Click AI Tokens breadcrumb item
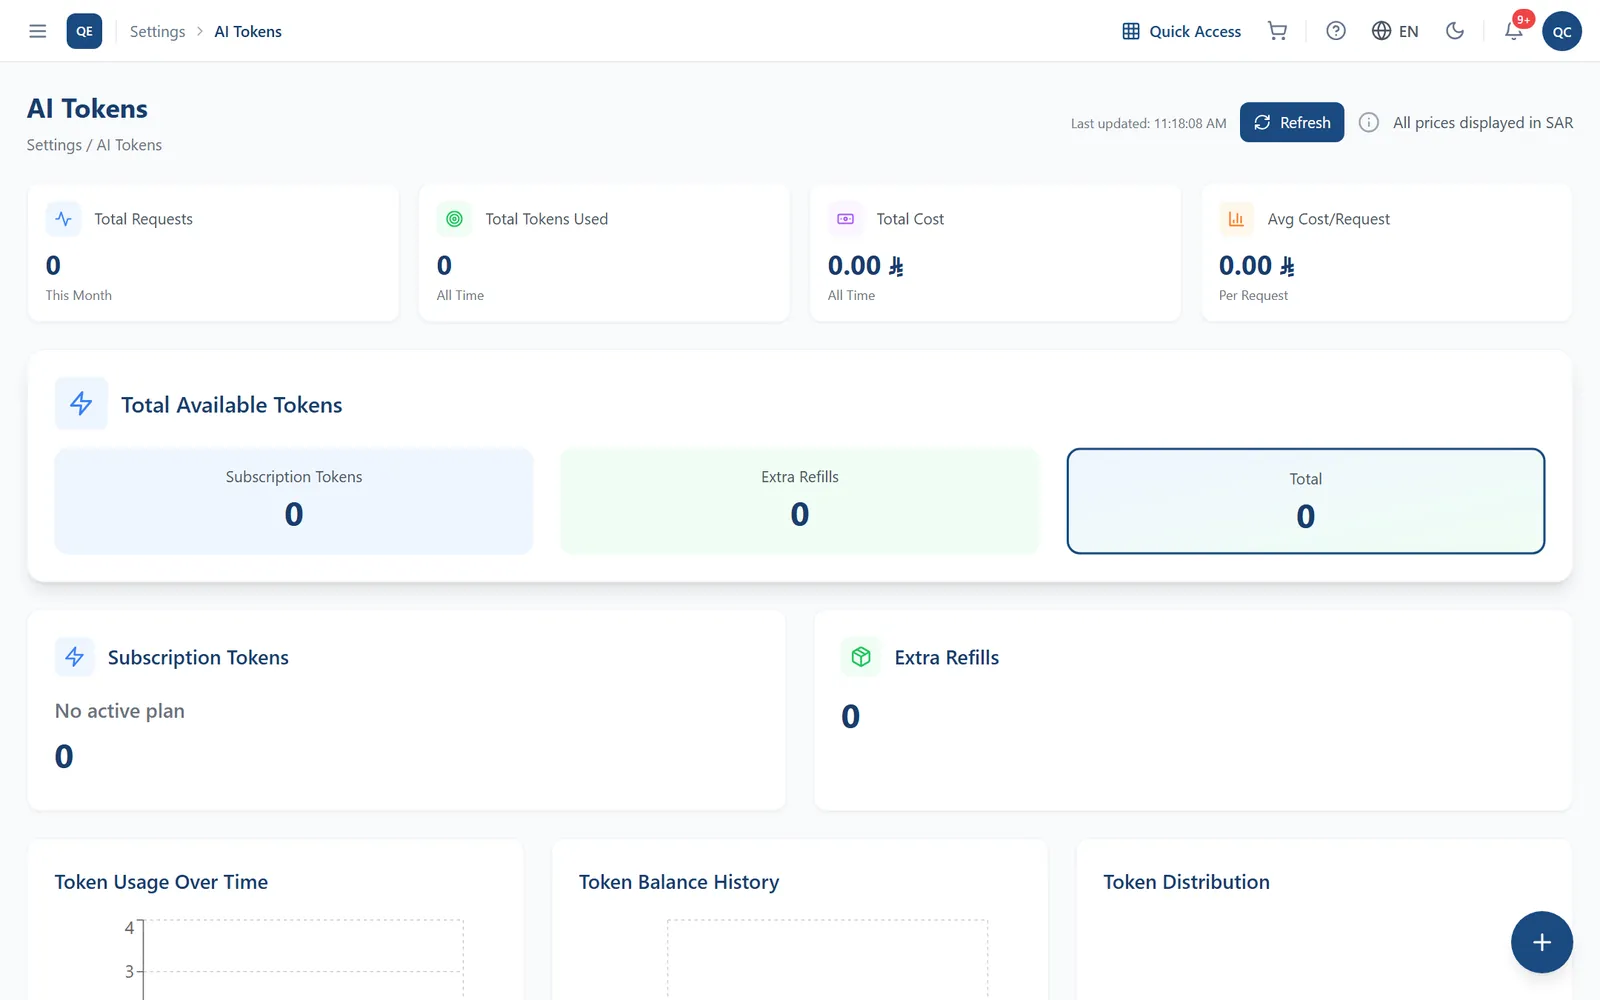 [248, 31]
